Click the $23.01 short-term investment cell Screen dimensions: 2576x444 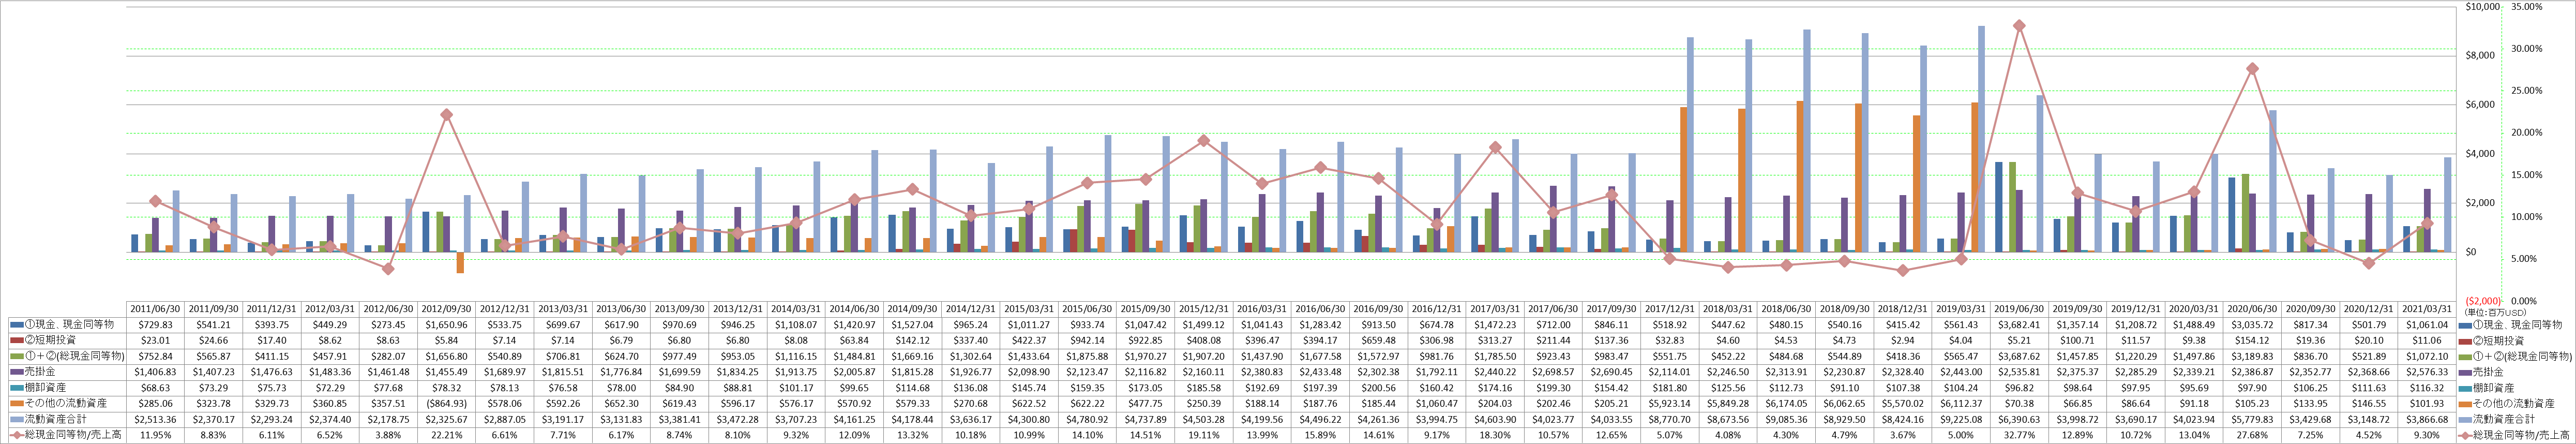tap(155, 341)
